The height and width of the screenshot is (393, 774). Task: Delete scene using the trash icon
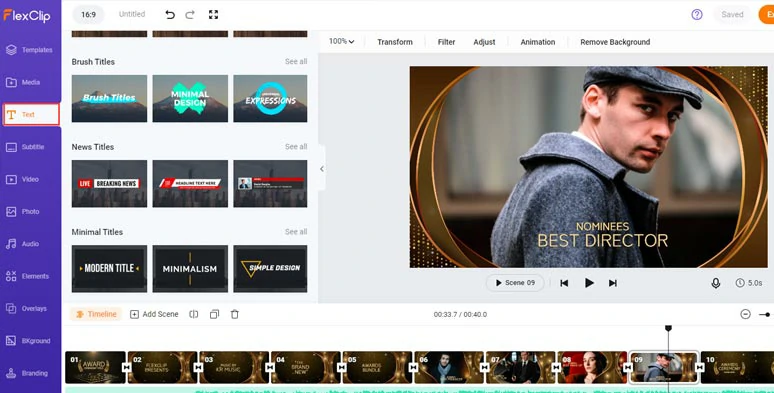(x=235, y=314)
